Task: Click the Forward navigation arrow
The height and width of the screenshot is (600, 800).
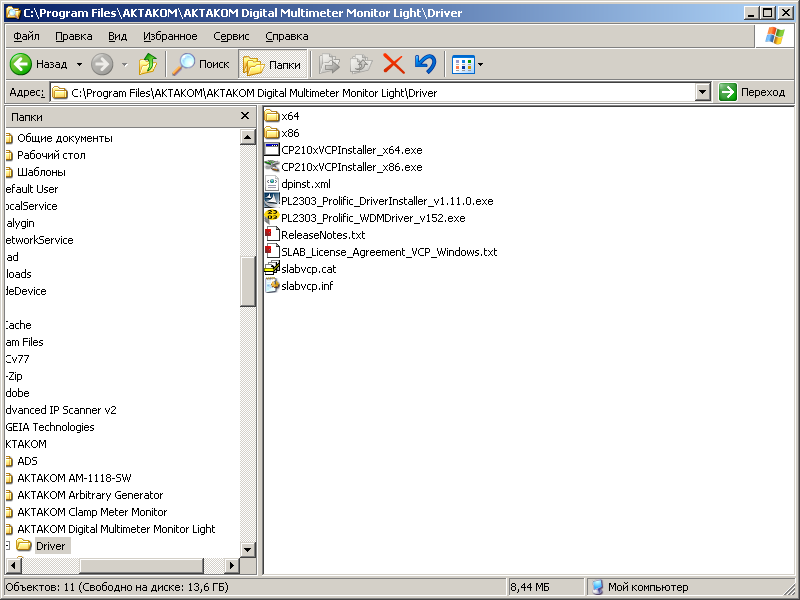Action: (x=102, y=64)
